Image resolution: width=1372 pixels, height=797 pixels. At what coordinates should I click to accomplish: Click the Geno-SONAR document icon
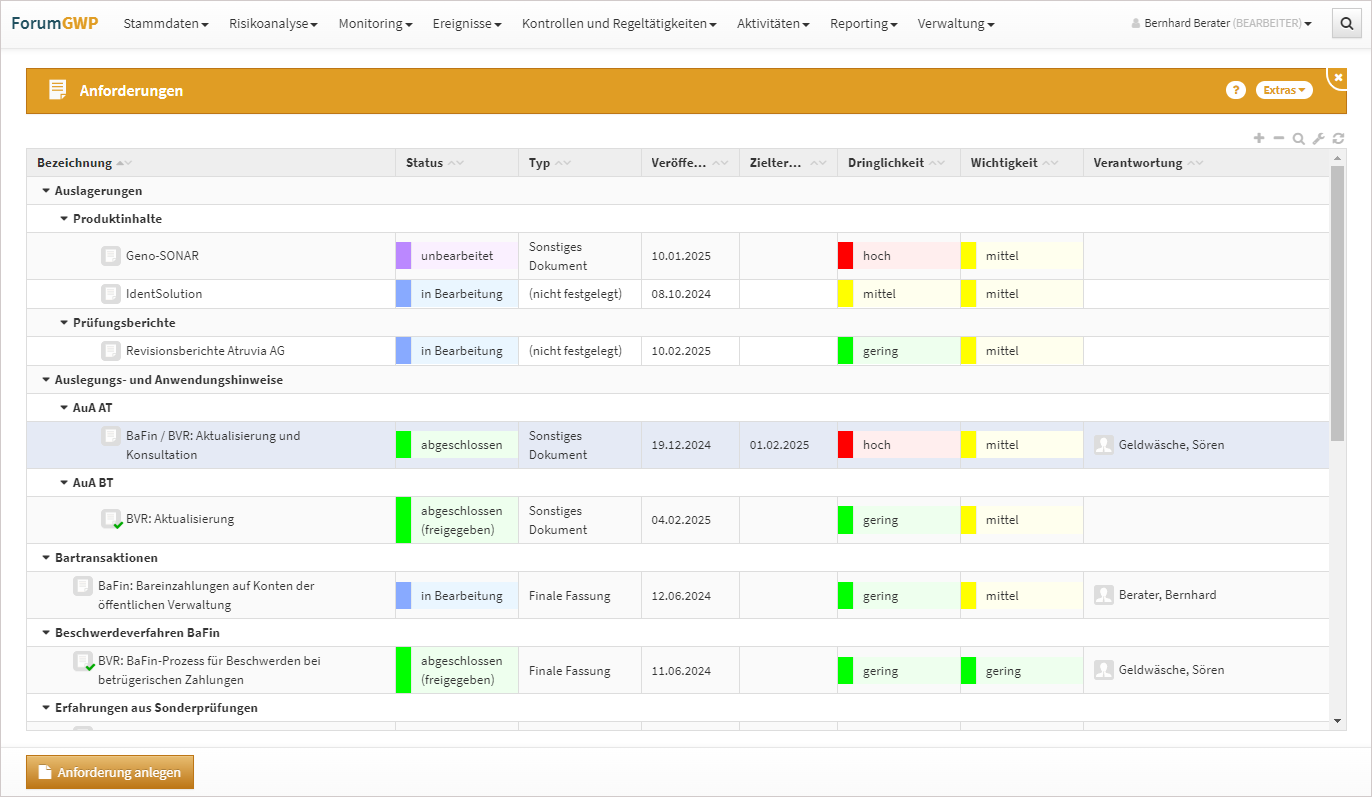point(111,256)
